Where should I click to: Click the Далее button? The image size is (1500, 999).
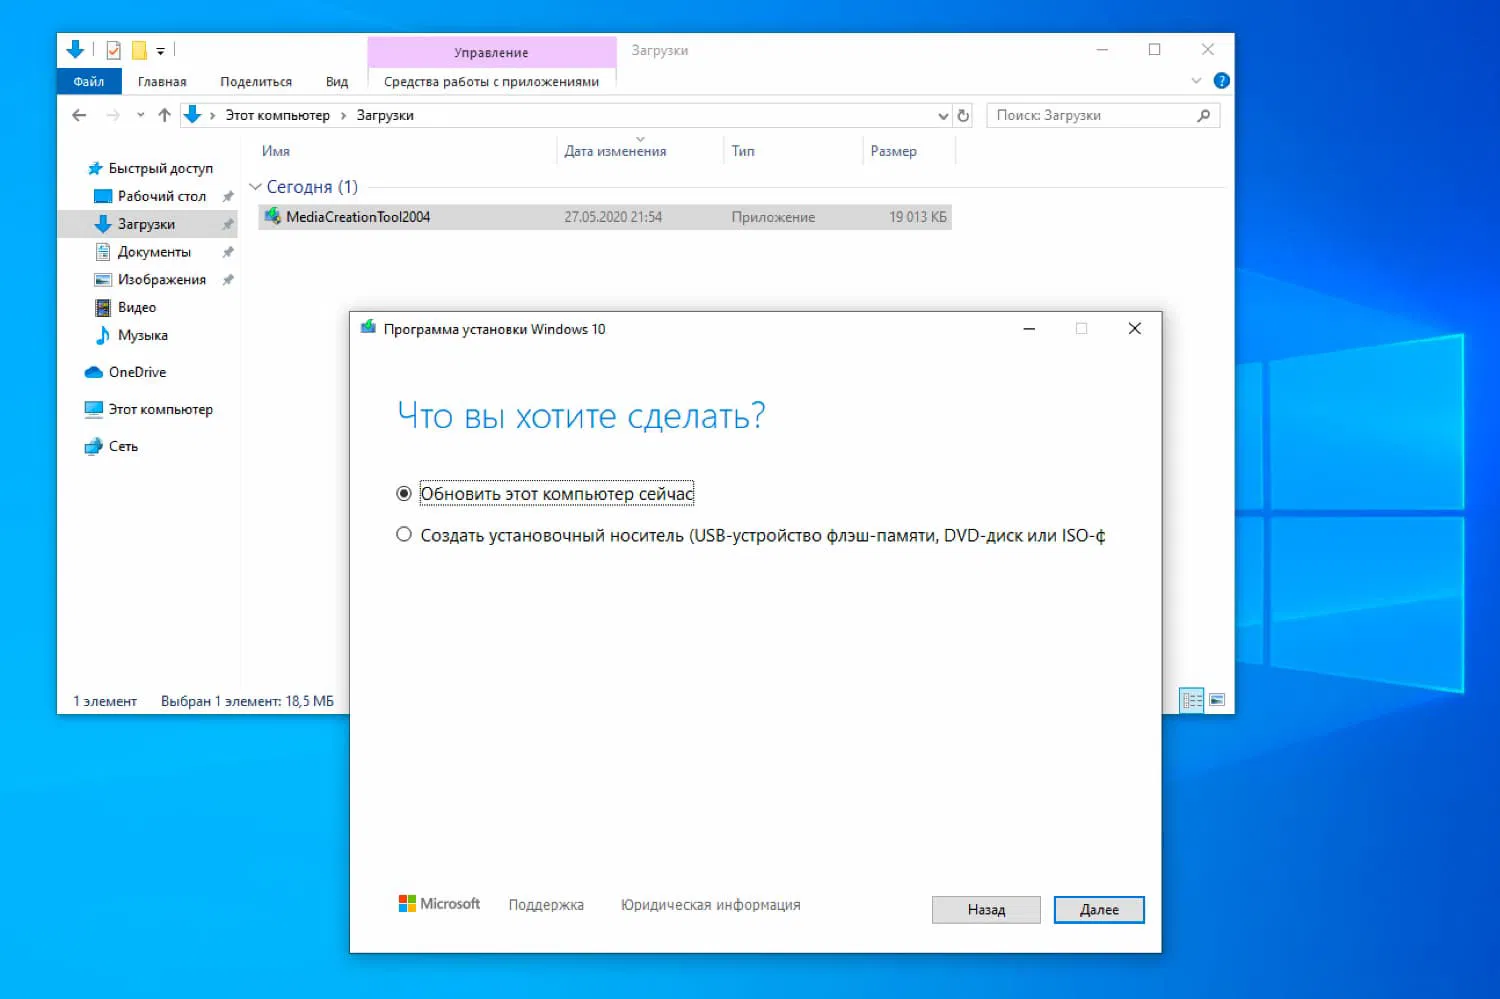[1098, 909]
